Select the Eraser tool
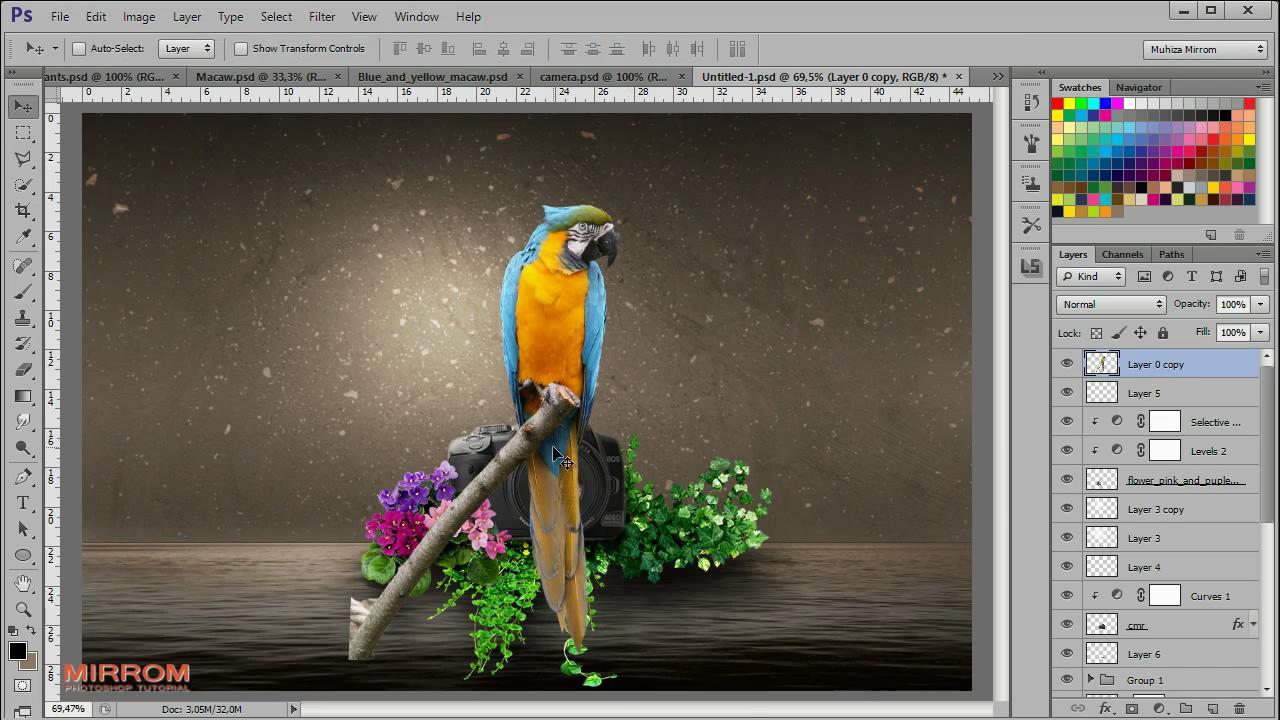This screenshot has height=720, width=1280. click(x=23, y=370)
